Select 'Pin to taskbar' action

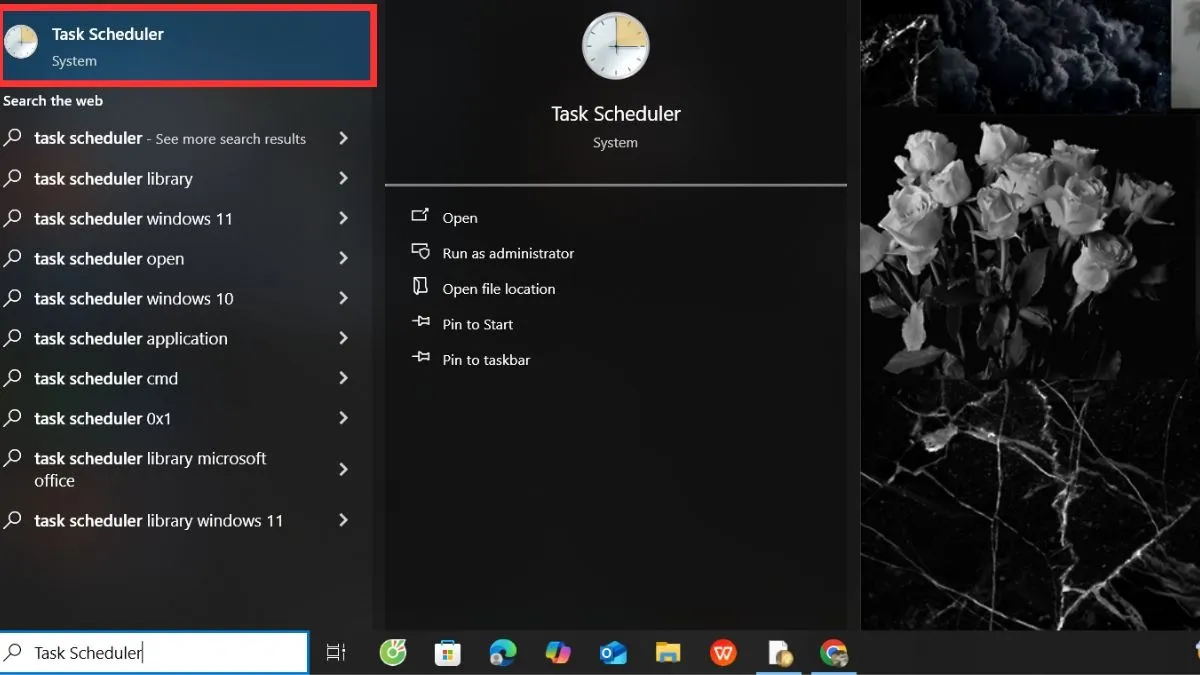coord(486,359)
